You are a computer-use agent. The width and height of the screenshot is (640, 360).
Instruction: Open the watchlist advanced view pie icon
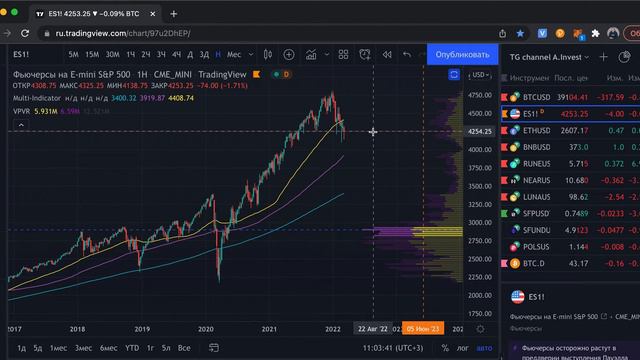624,57
